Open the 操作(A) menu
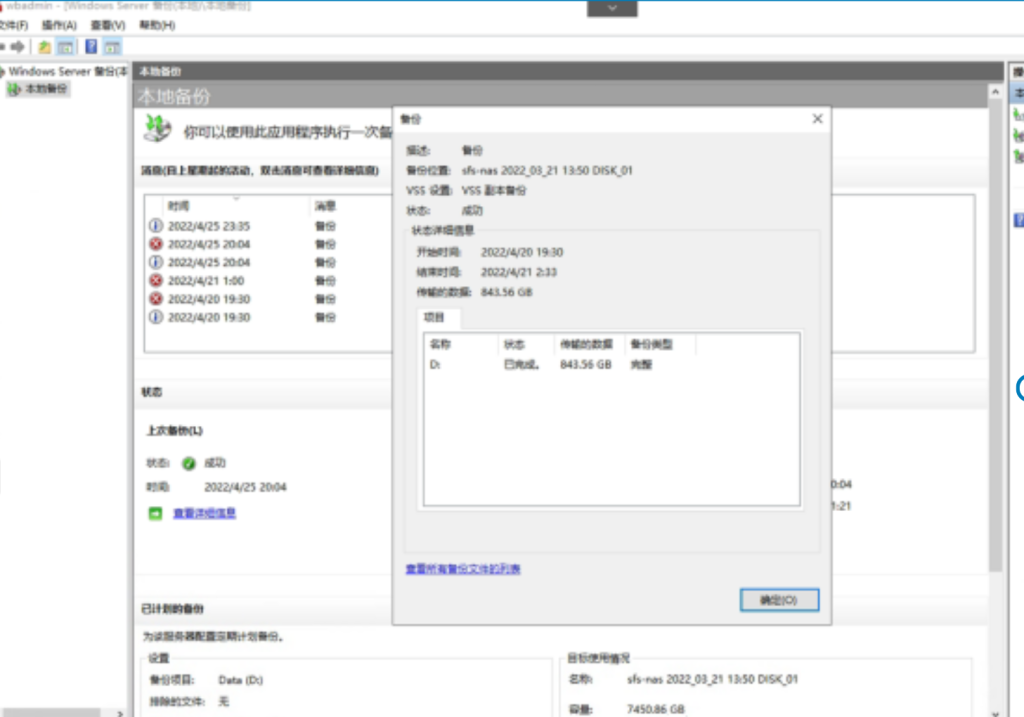1024x717 pixels. click(x=58, y=25)
